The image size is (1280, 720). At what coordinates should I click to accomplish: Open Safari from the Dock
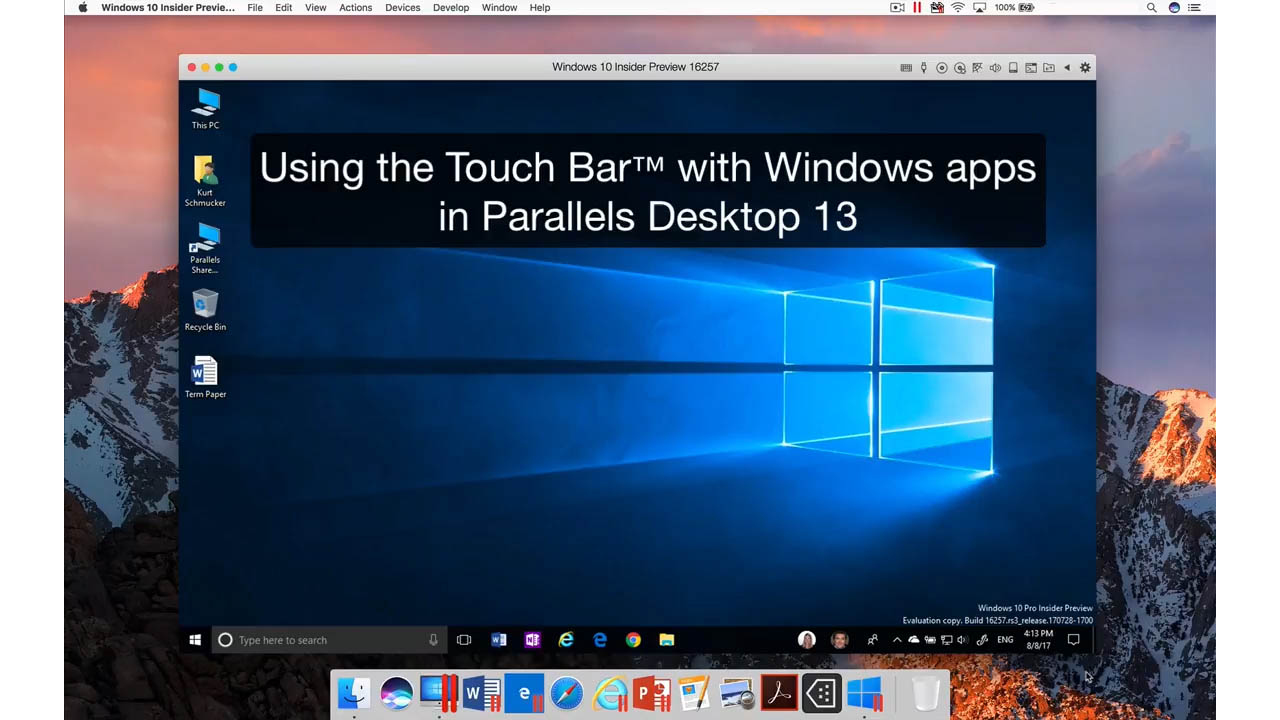tap(566, 693)
